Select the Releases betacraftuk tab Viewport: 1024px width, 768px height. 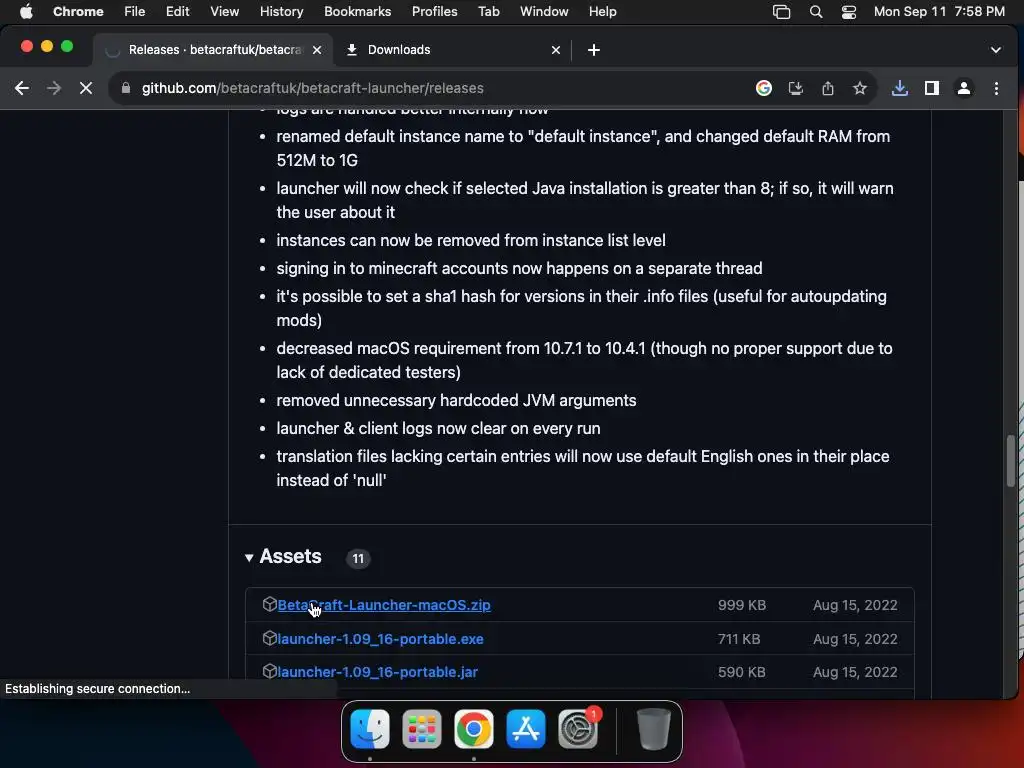coord(213,50)
